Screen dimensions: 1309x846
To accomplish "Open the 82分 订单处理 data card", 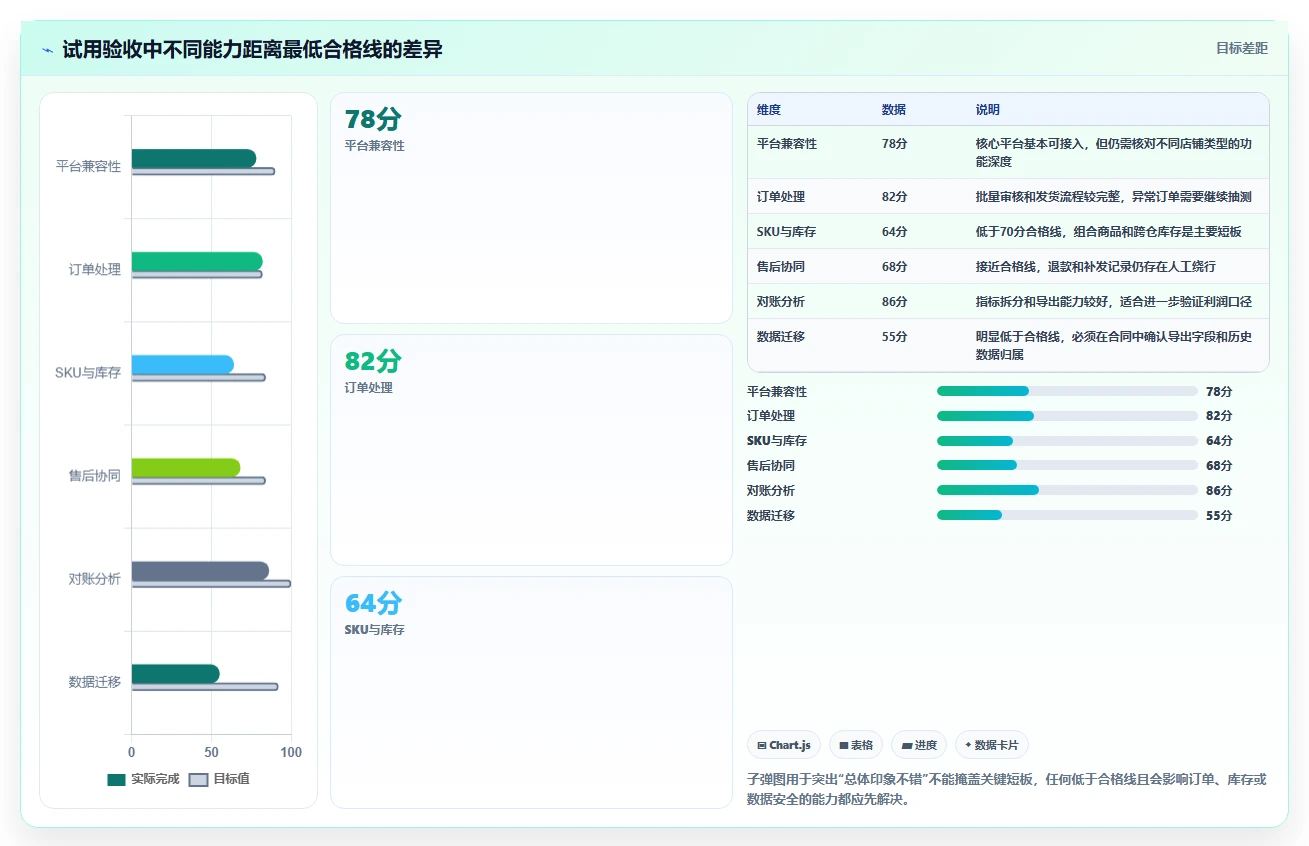I will coord(531,450).
